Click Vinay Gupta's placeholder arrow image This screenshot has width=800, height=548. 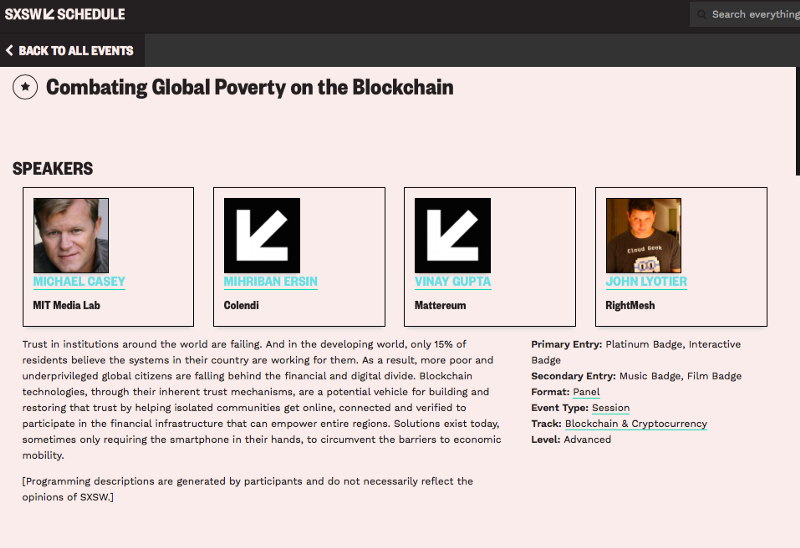(x=452, y=235)
